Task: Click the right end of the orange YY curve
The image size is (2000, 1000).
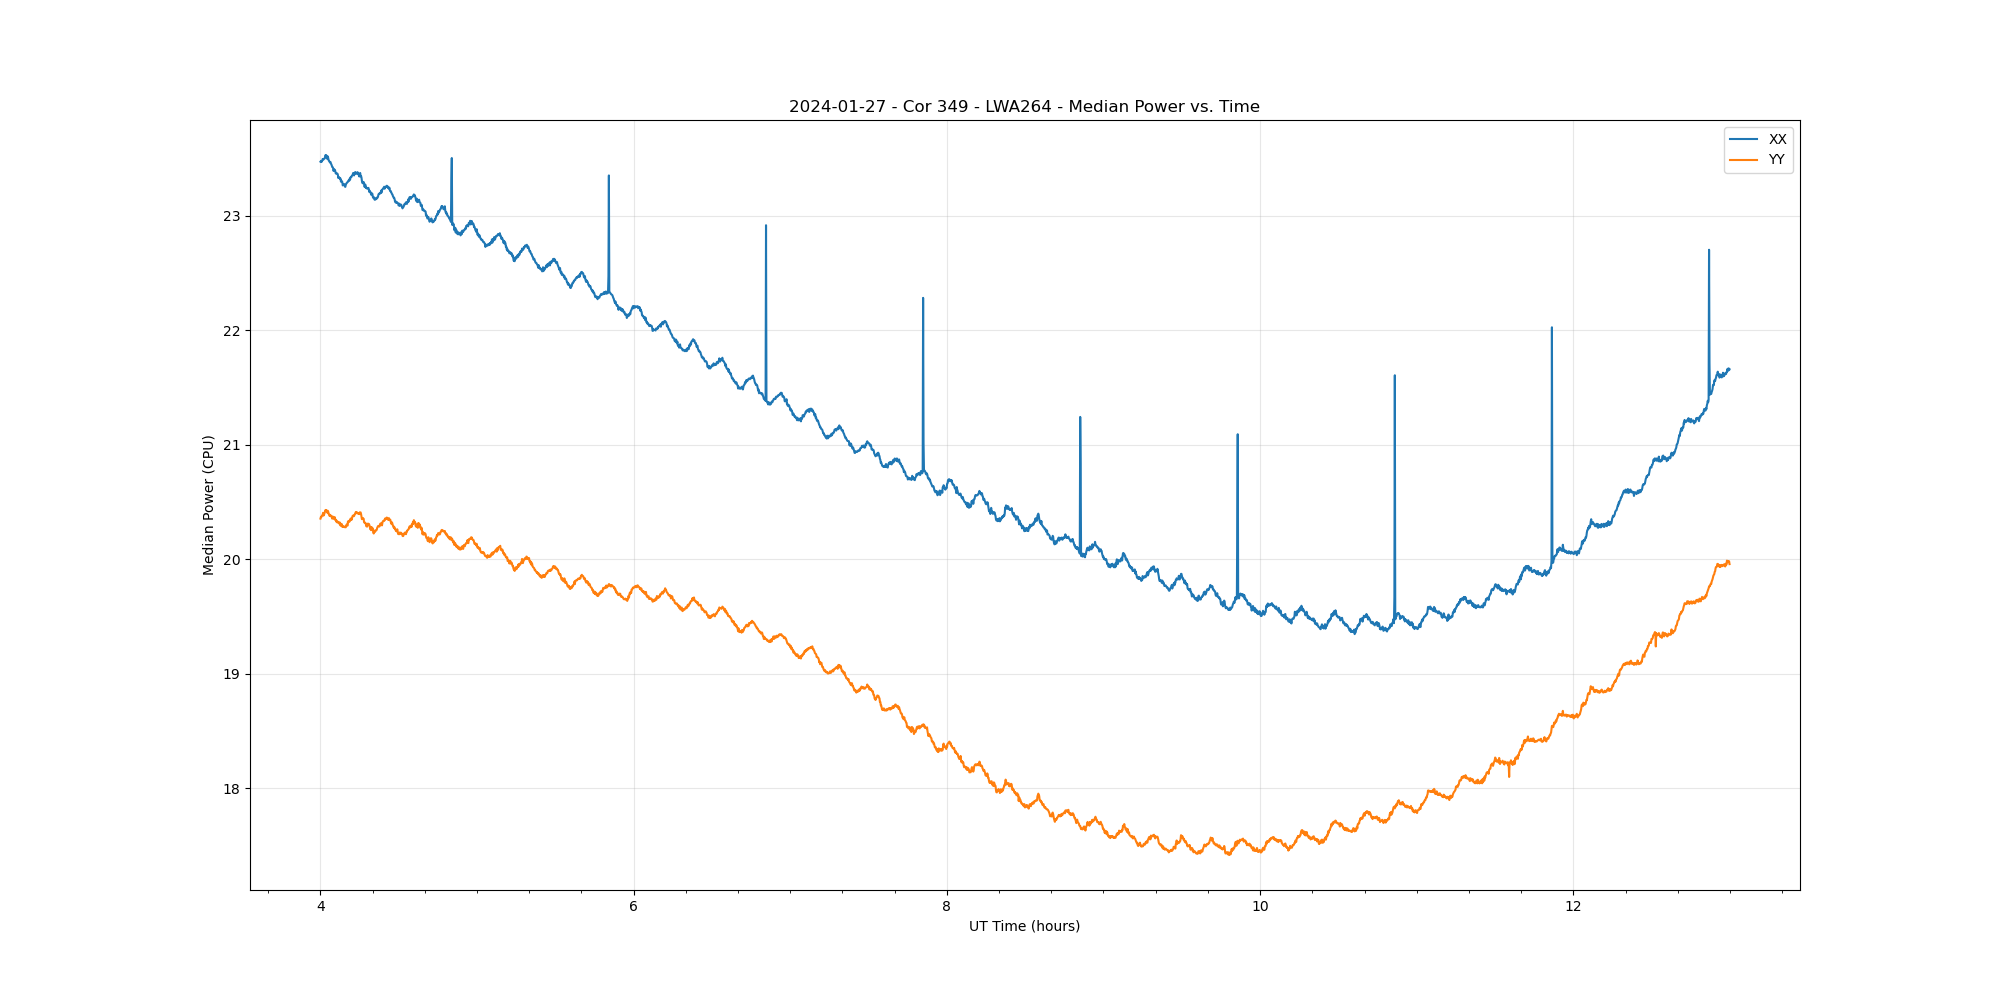Action: [x=1729, y=562]
